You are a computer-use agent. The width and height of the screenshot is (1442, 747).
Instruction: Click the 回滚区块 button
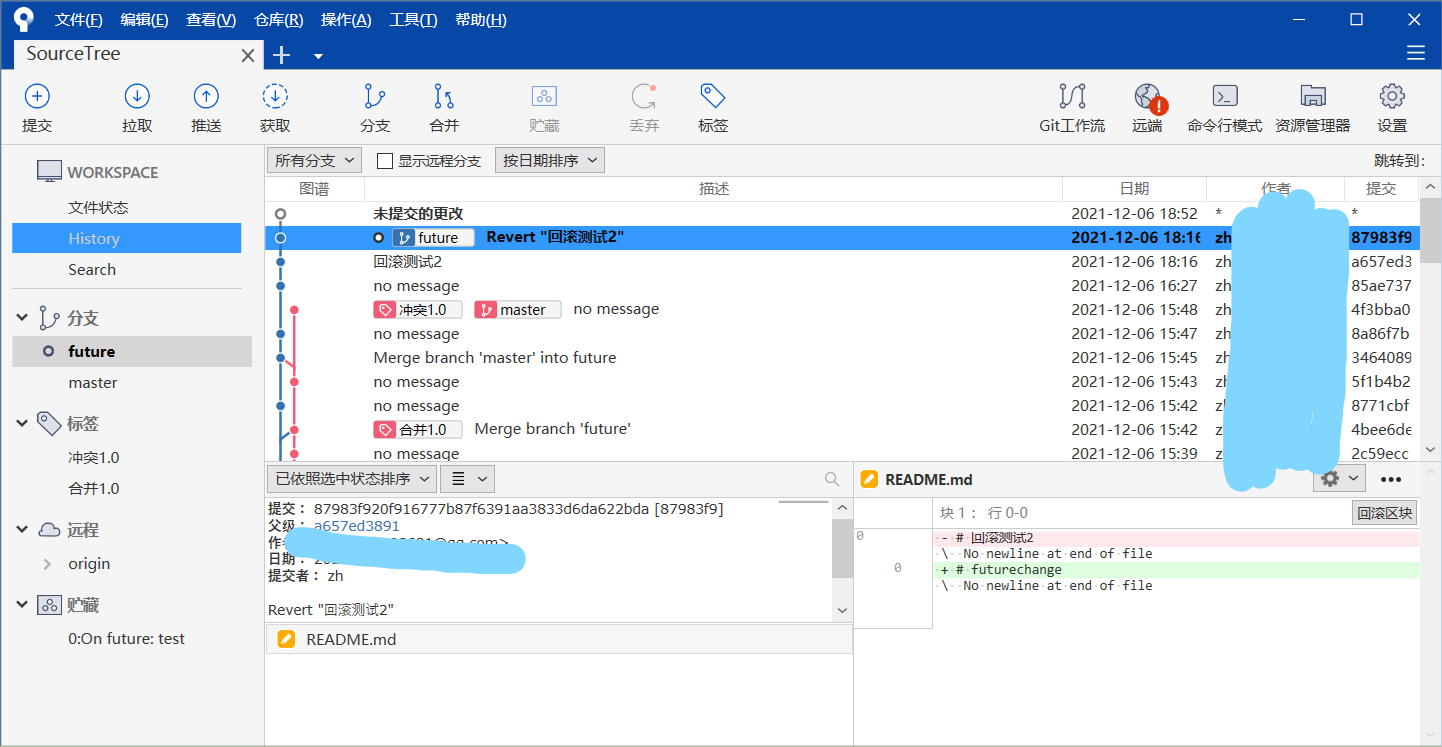[x=1385, y=513]
